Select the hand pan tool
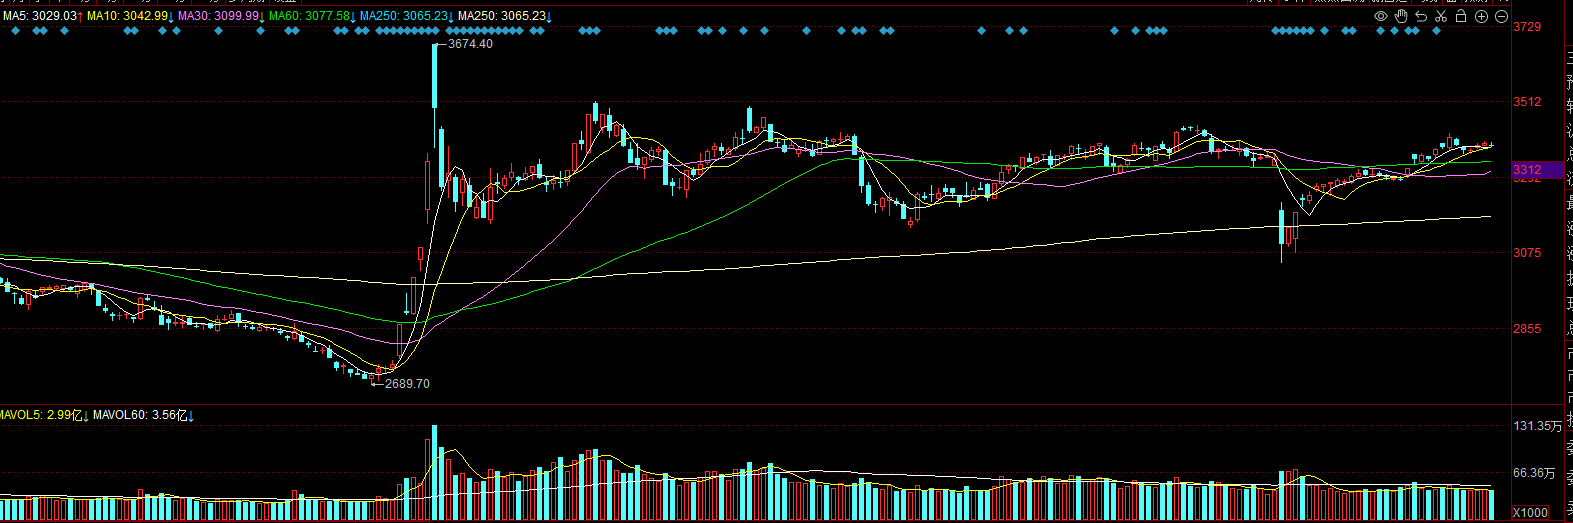Screen dimensions: 1573x523 pyautogui.click(x=1401, y=17)
